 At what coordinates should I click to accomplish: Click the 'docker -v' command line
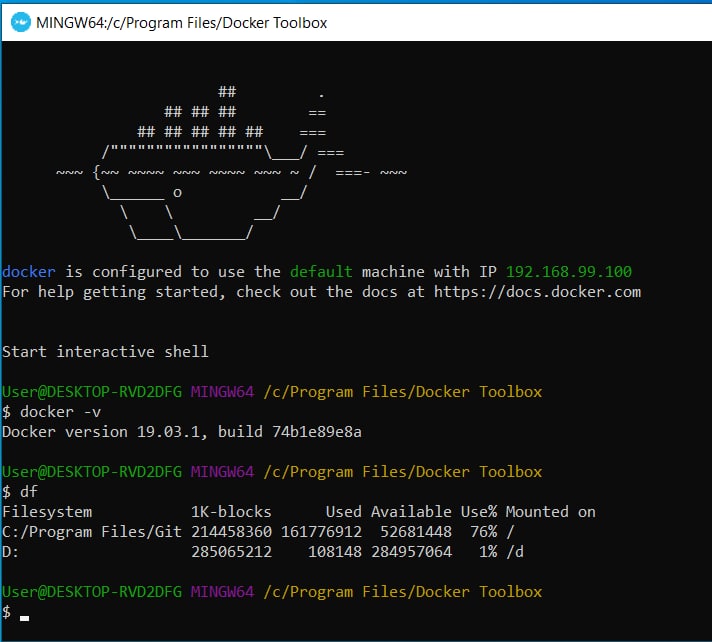point(52,412)
